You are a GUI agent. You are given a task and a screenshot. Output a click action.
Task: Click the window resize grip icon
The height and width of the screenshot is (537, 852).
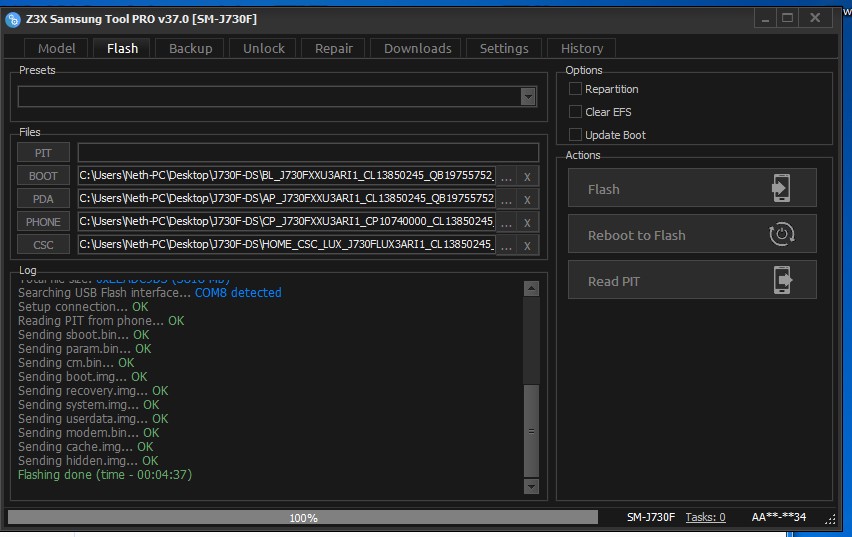point(830,520)
